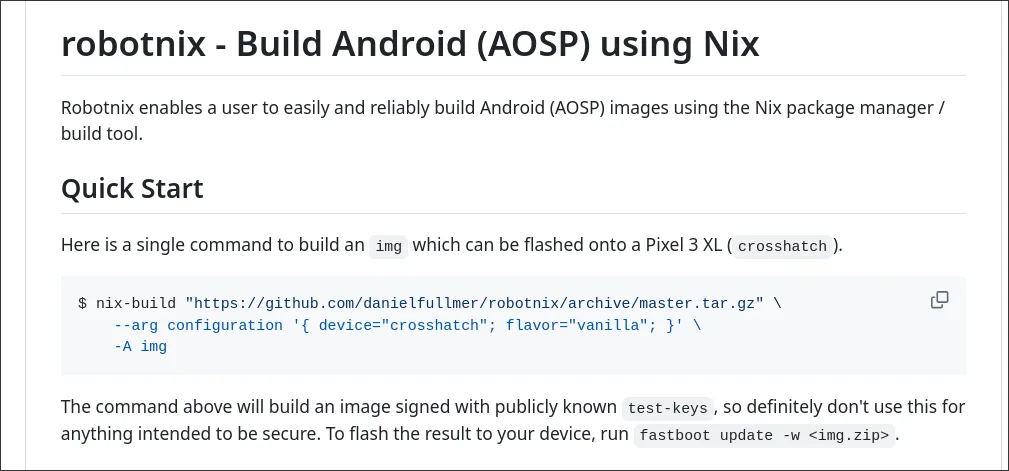Click the GitHub archive URL in code block
The image size is (1009, 471).
click(x=475, y=301)
